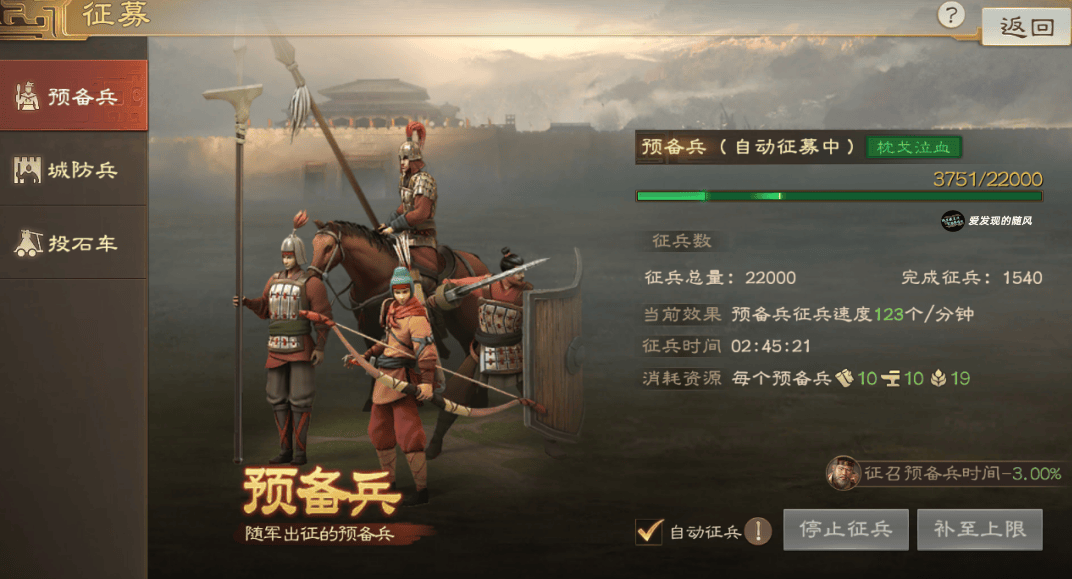1072x579 pixels.
Task: Click the iron resource icon in 消耗资源
Action: [x=891, y=379]
